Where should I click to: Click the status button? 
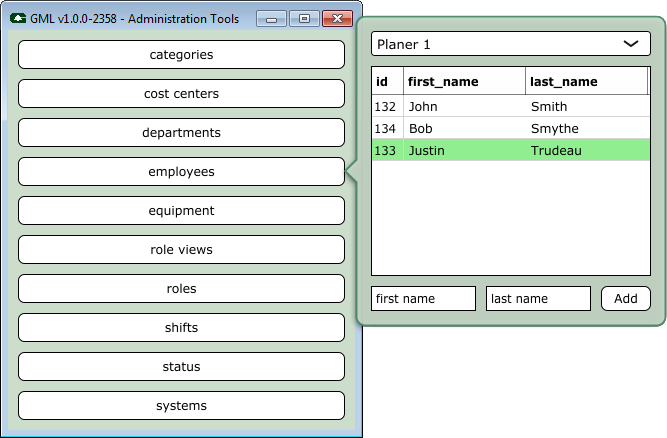click(181, 367)
